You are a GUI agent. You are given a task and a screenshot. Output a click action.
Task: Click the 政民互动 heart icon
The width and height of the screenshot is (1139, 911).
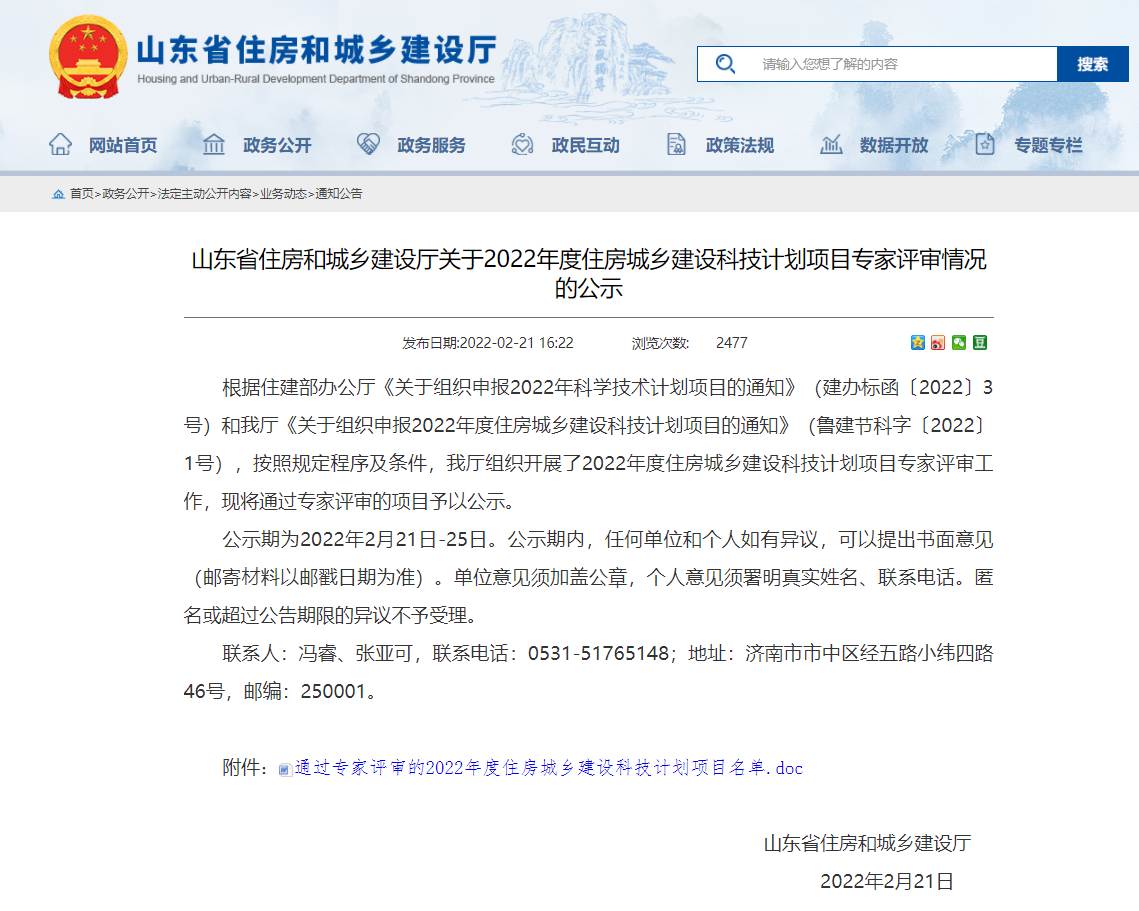(x=520, y=144)
